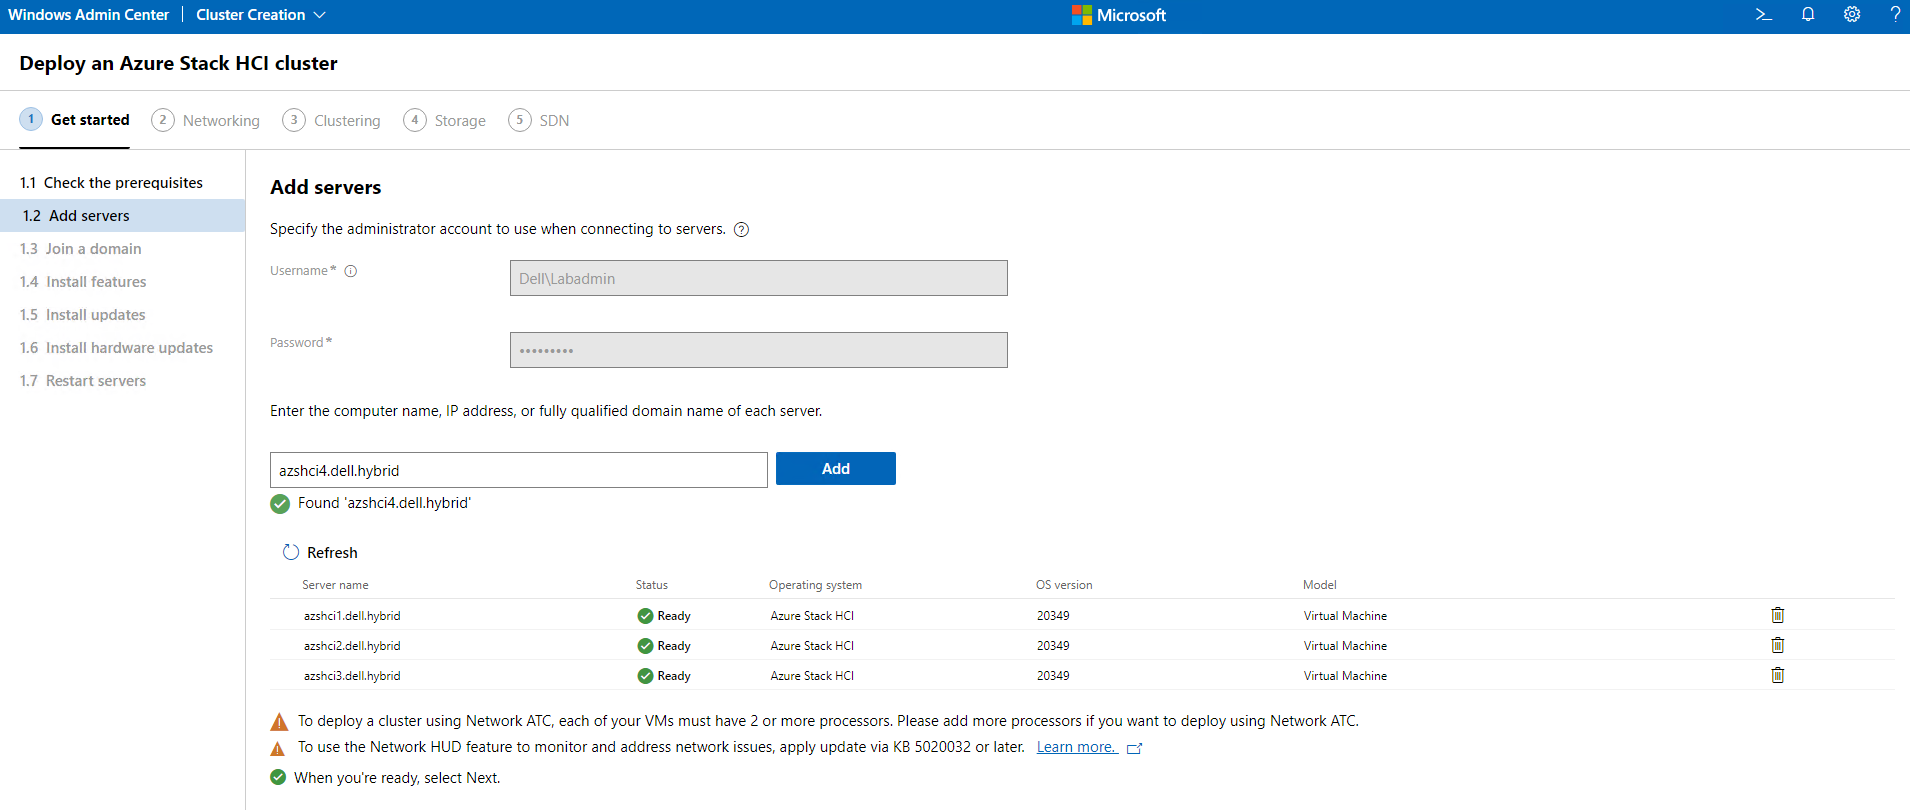Viewport: 1910px width, 810px height.
Task: Click the server name input field
Action: pos(518,470)
